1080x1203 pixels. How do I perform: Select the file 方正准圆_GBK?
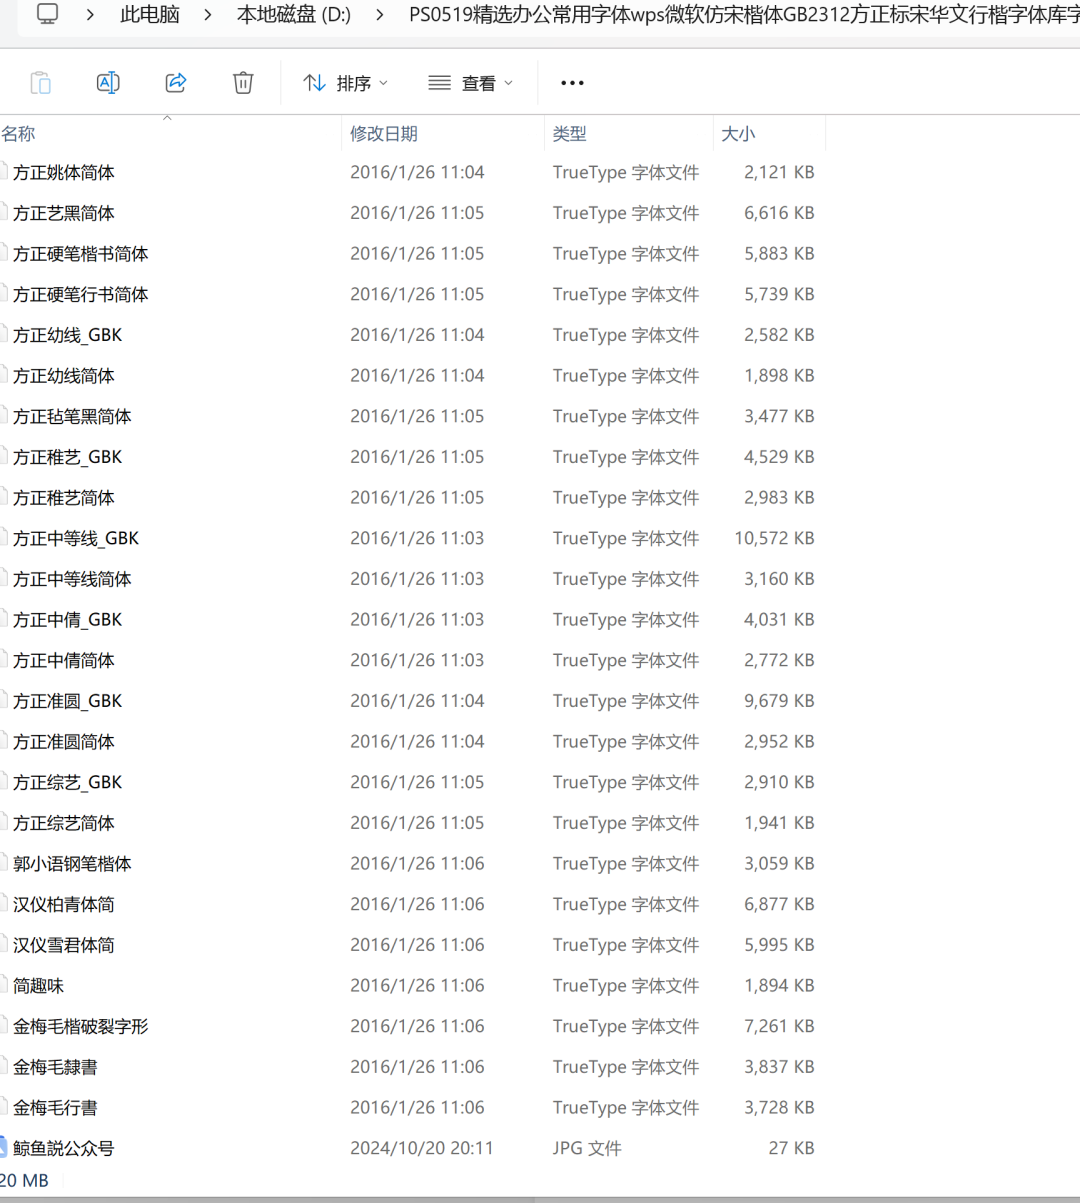pos(68,701)
